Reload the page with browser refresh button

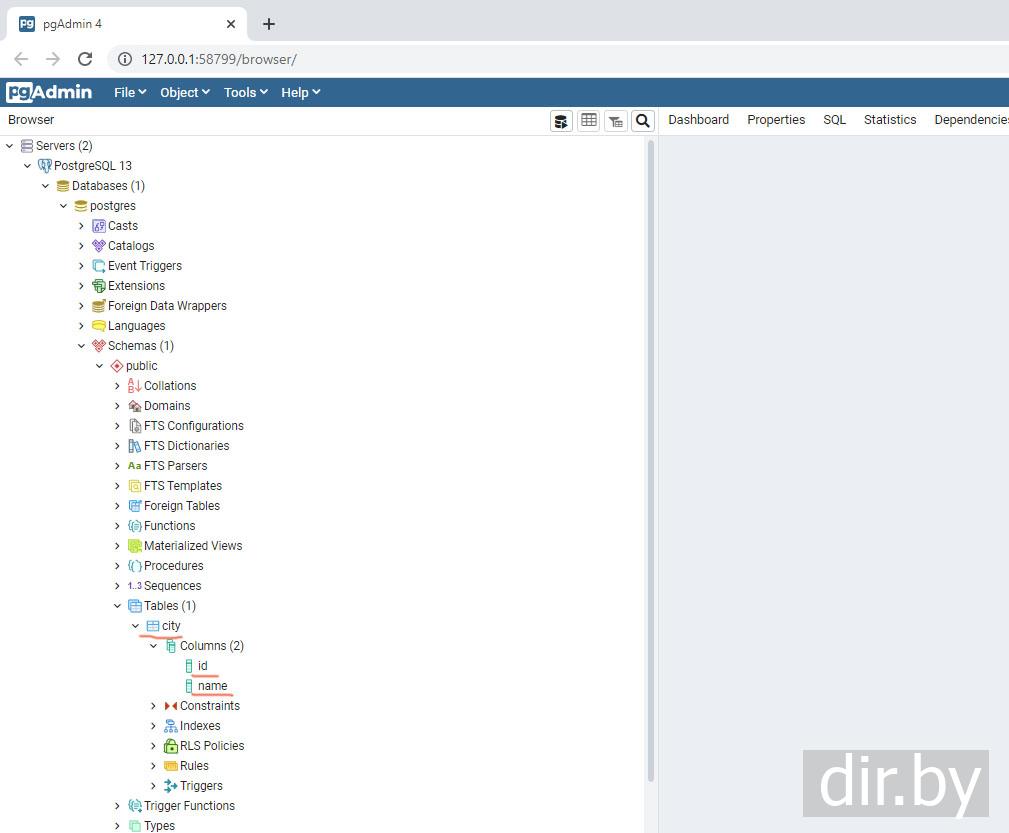(x=85, y=59)
